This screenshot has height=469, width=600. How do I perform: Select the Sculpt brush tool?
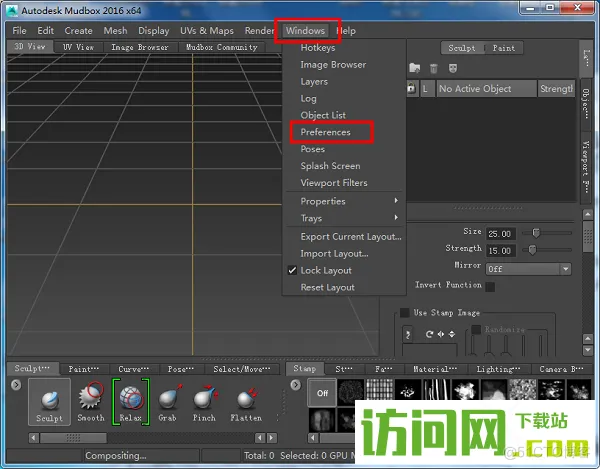tap(49, 402)
